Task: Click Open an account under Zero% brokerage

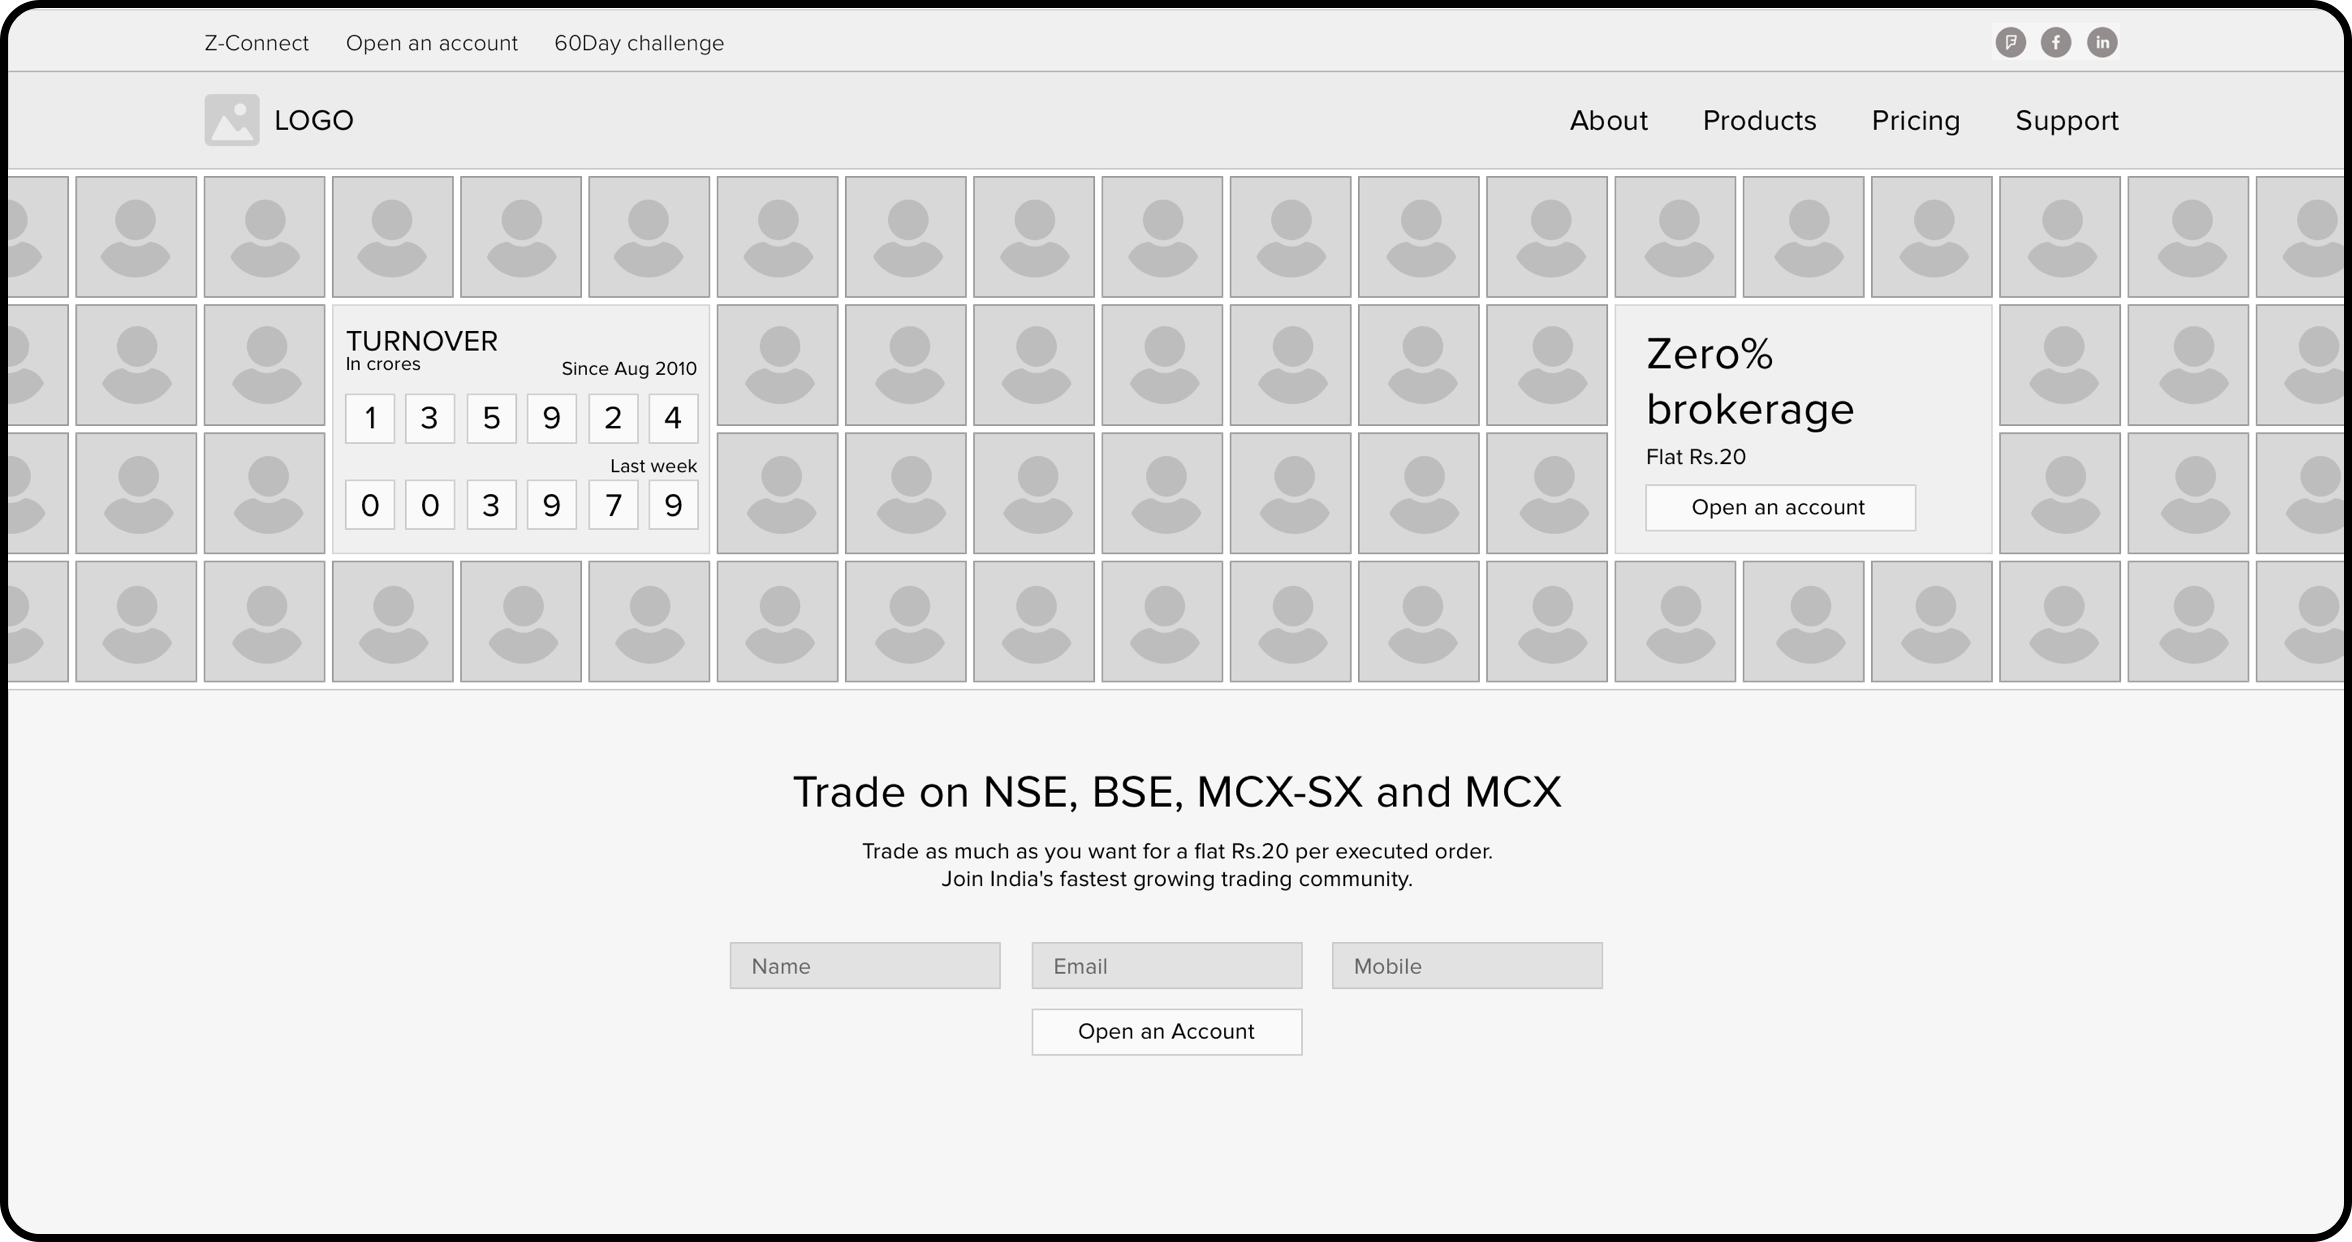Action: click(1779, 507)
